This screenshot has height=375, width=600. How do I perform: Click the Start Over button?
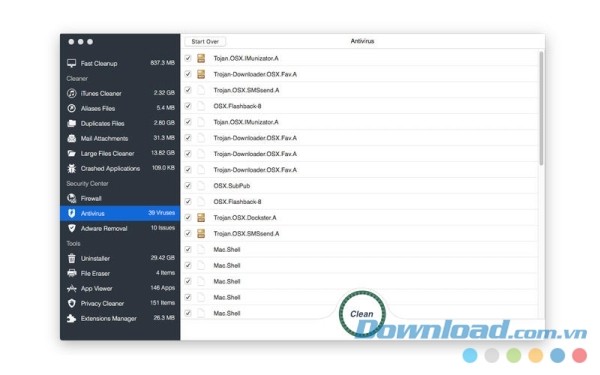[205, 41]
